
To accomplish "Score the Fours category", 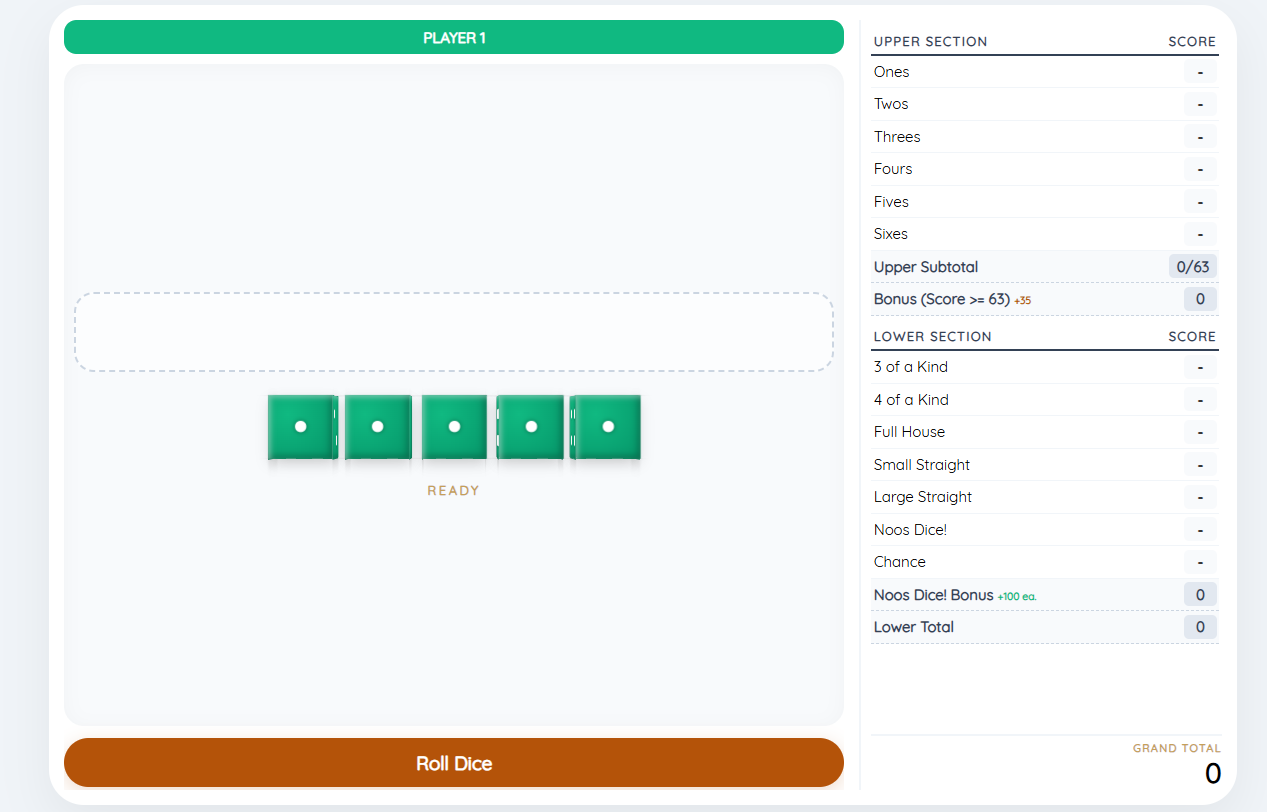I will pyautogui.click(x=1045, y=169).
